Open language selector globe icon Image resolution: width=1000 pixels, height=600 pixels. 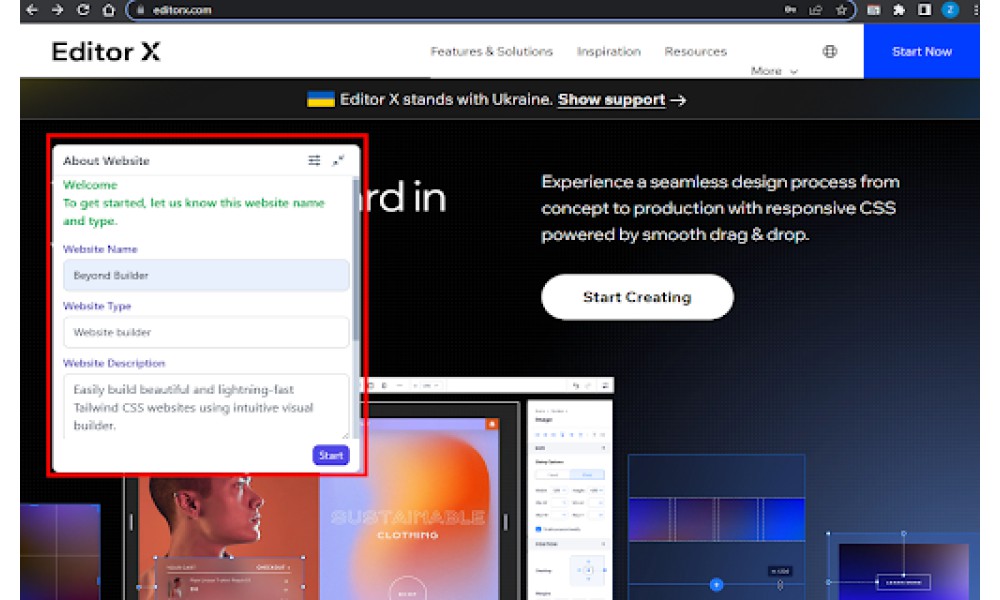point(830,51)
